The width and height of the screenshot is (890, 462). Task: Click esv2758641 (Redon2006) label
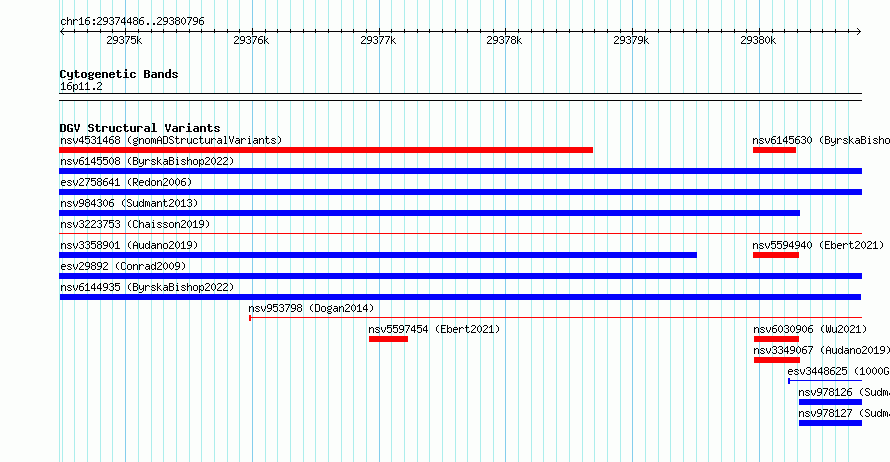[126, 182]
